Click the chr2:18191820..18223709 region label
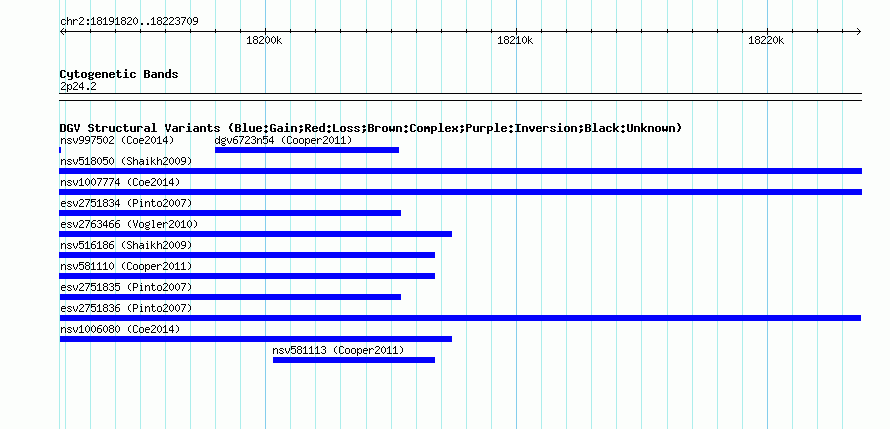 (129, 22)
